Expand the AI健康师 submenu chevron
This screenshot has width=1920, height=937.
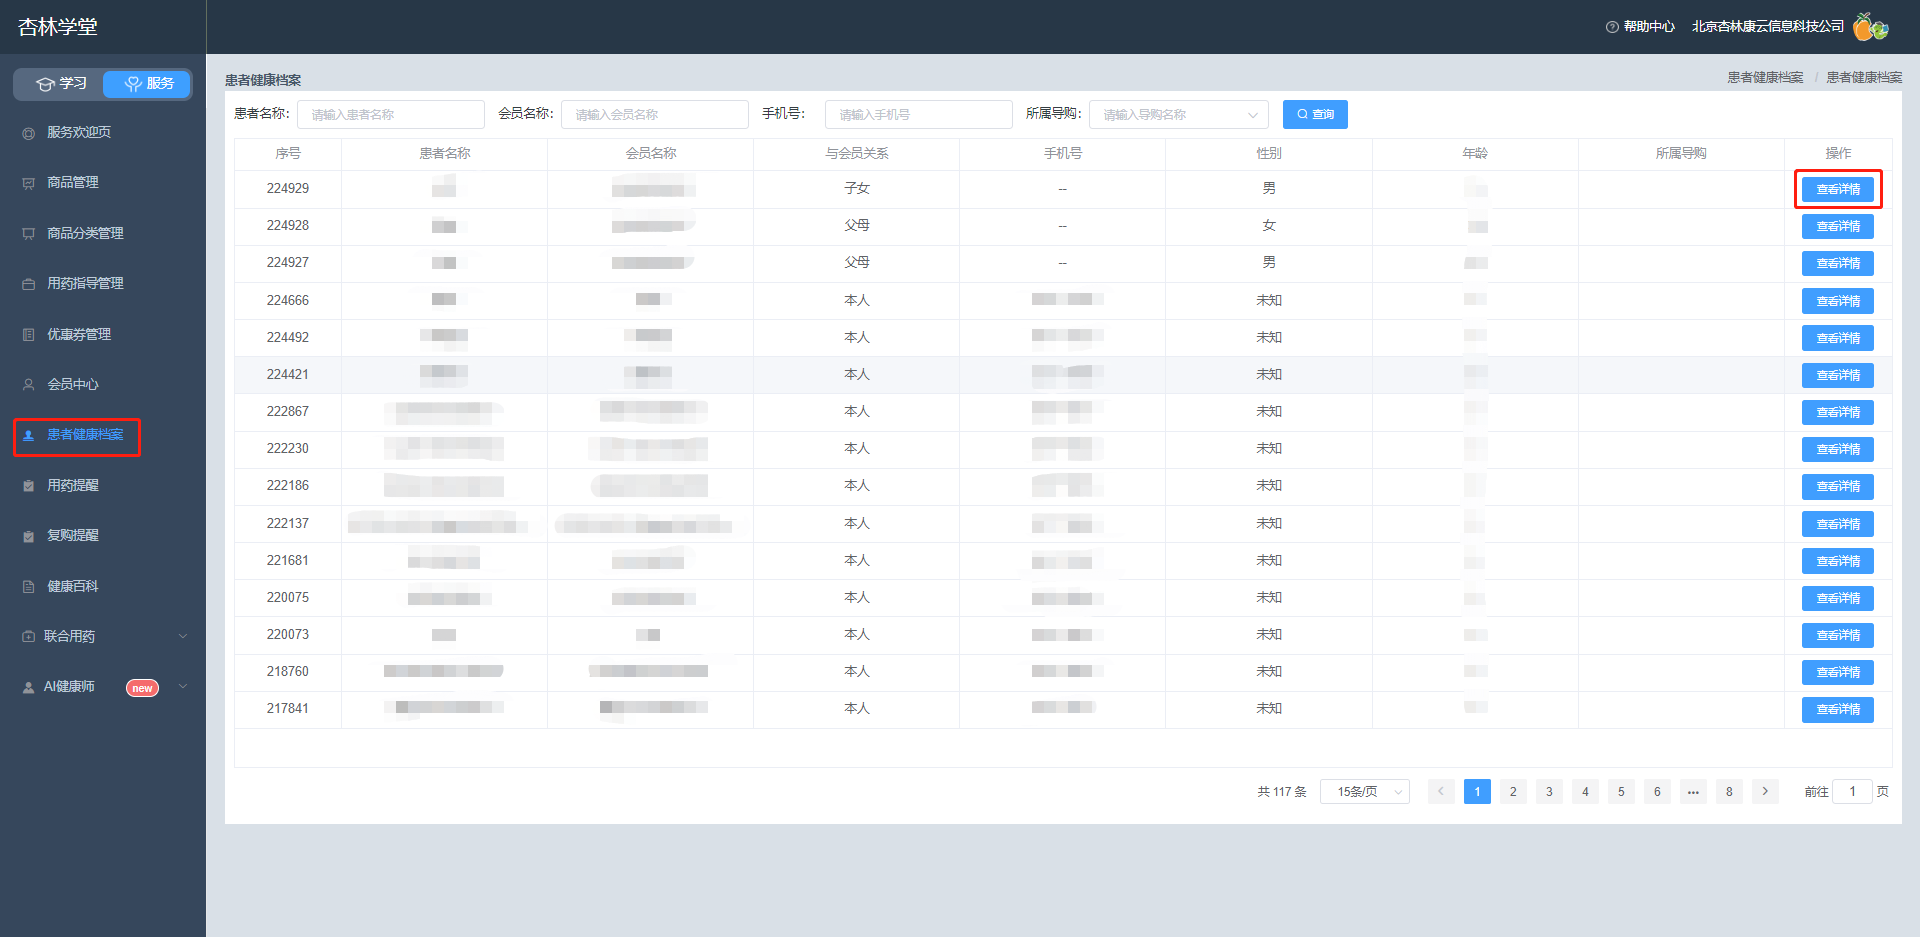point(183,686)
